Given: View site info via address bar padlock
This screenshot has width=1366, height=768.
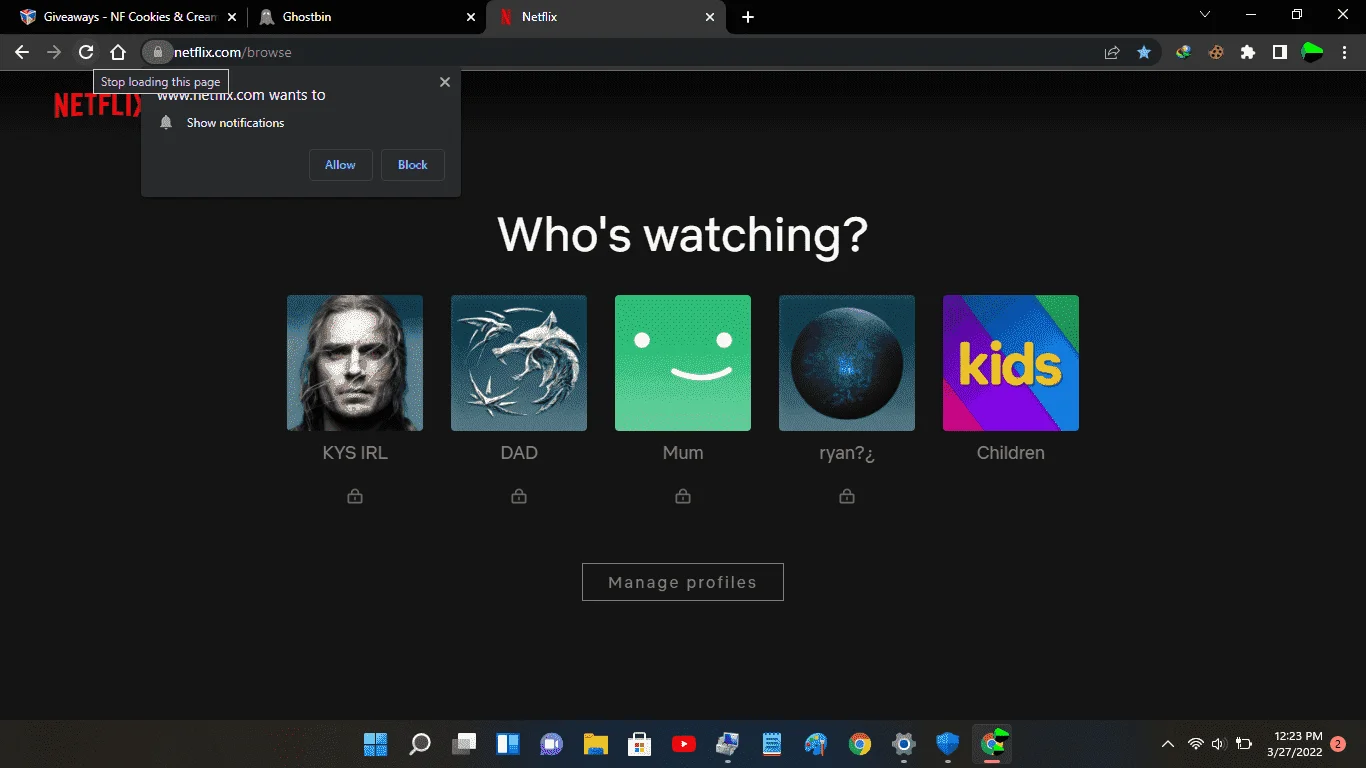Looking at the screenshot, I should click(157, 52).
